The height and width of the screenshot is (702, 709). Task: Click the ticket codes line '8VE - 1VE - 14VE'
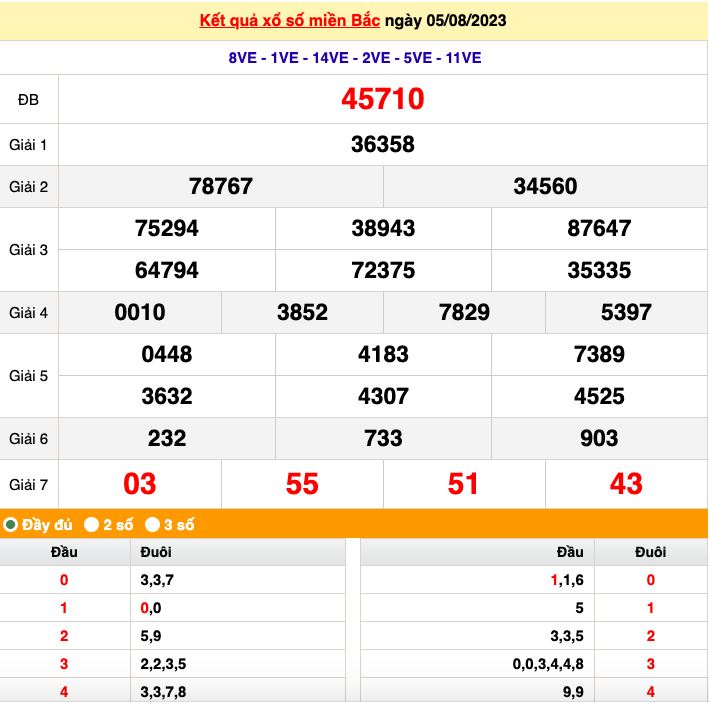(x=354, y=58)
